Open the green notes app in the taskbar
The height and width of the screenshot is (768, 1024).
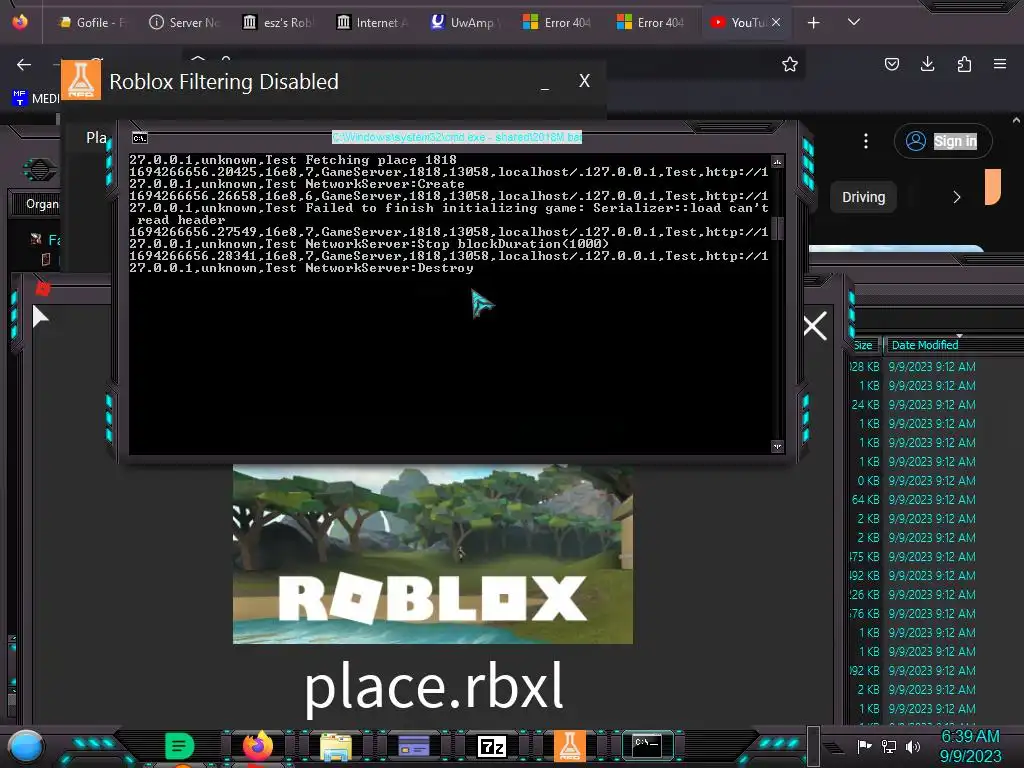pos(179,745)
